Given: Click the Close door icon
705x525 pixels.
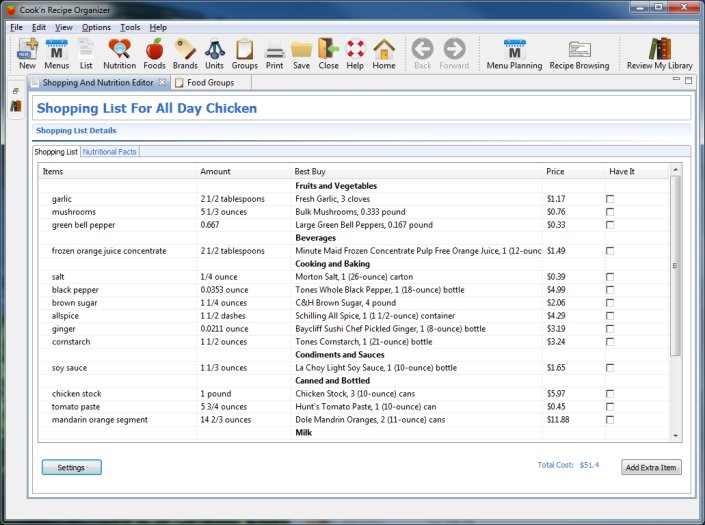Looking at the screenshot, I should (328, 53).
